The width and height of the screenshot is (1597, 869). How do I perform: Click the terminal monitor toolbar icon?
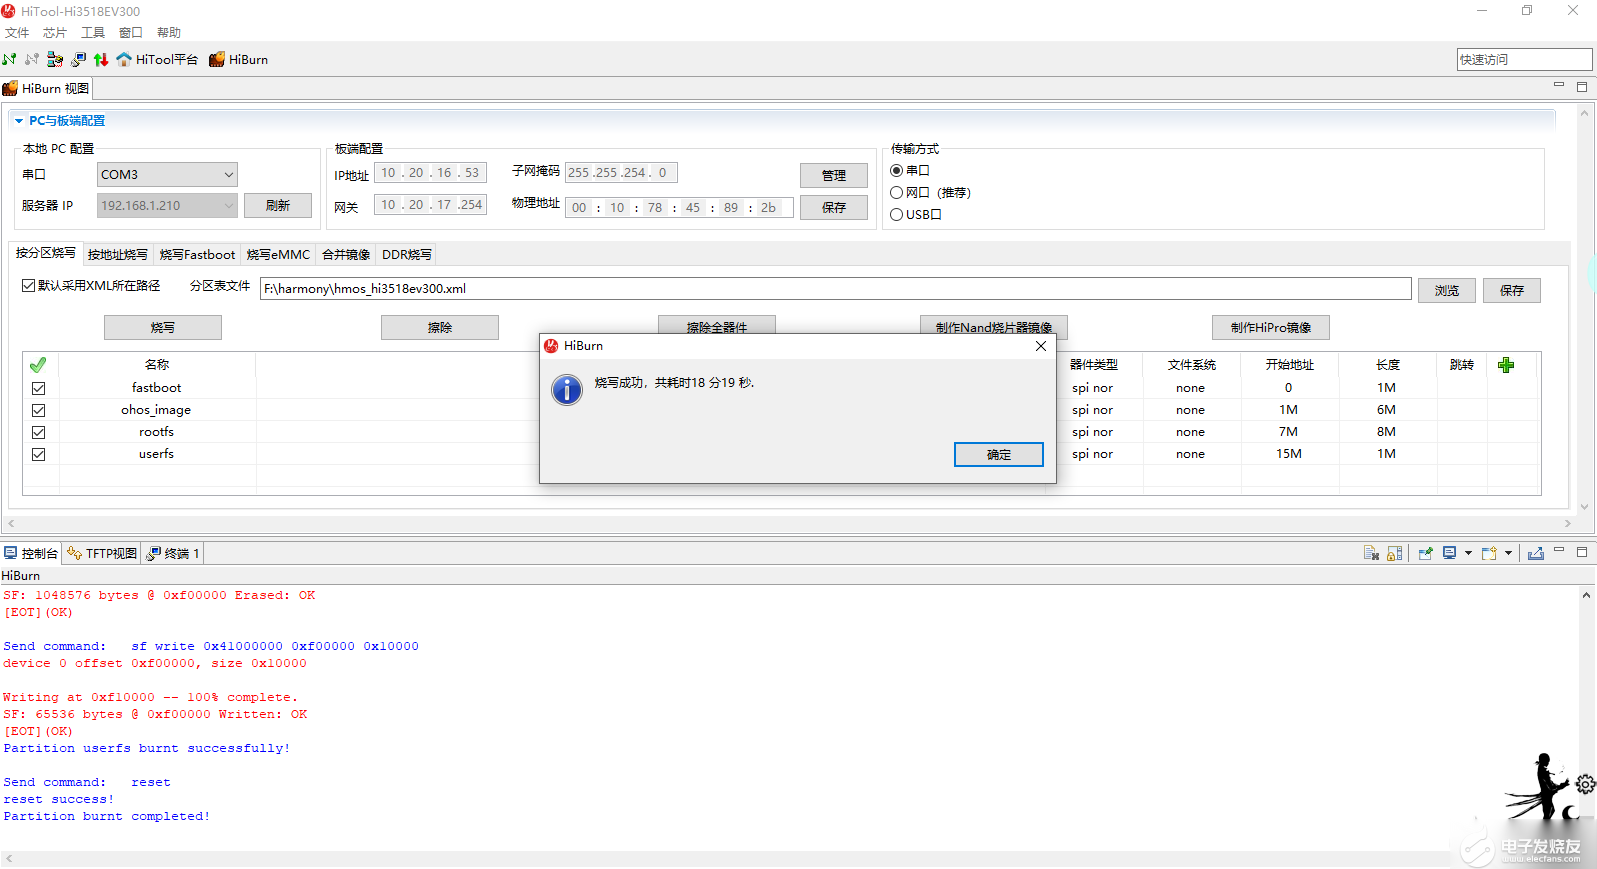point(78,60)
